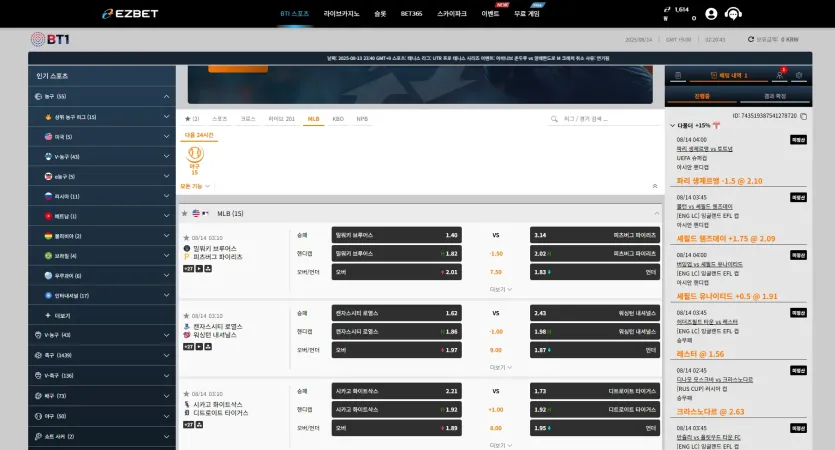
Task: Click the BT1 logo
Action: 50,39
